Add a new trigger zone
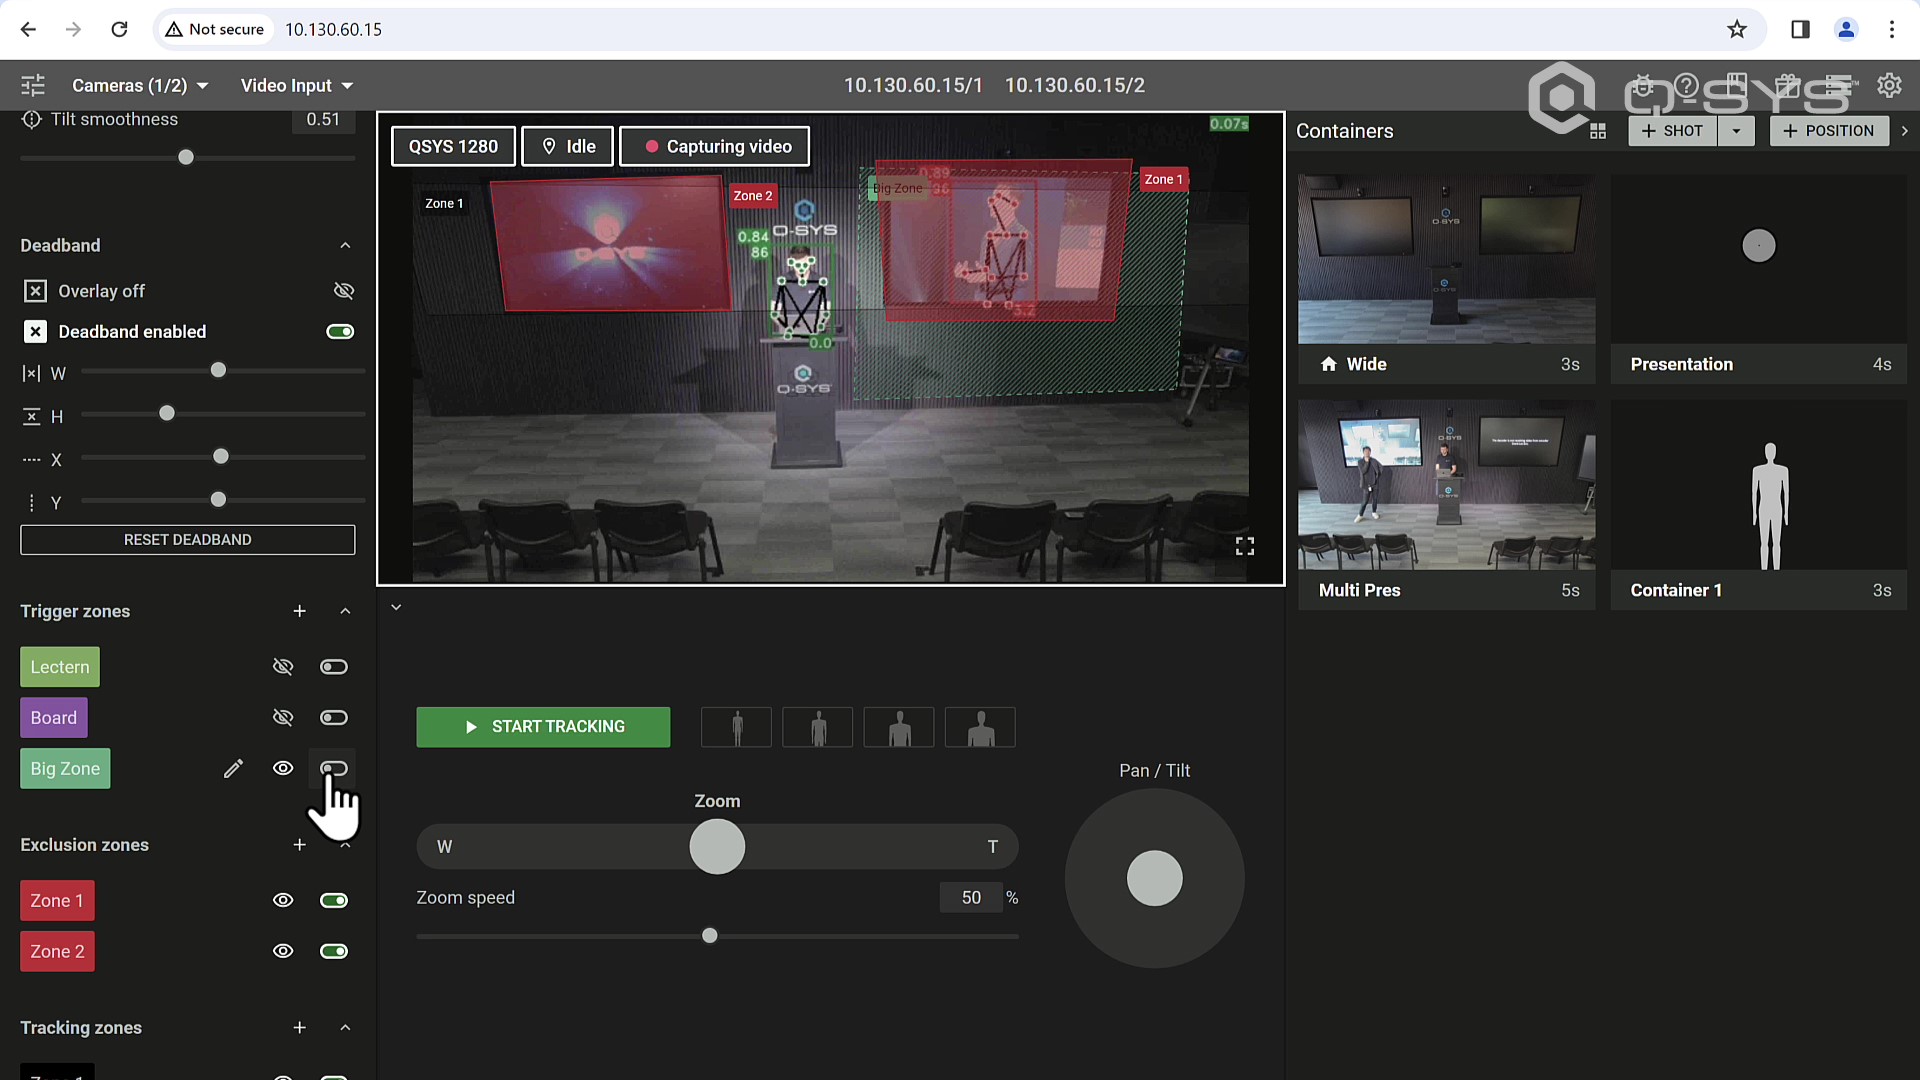The image size is (1920, 1080). click(299, 611)
